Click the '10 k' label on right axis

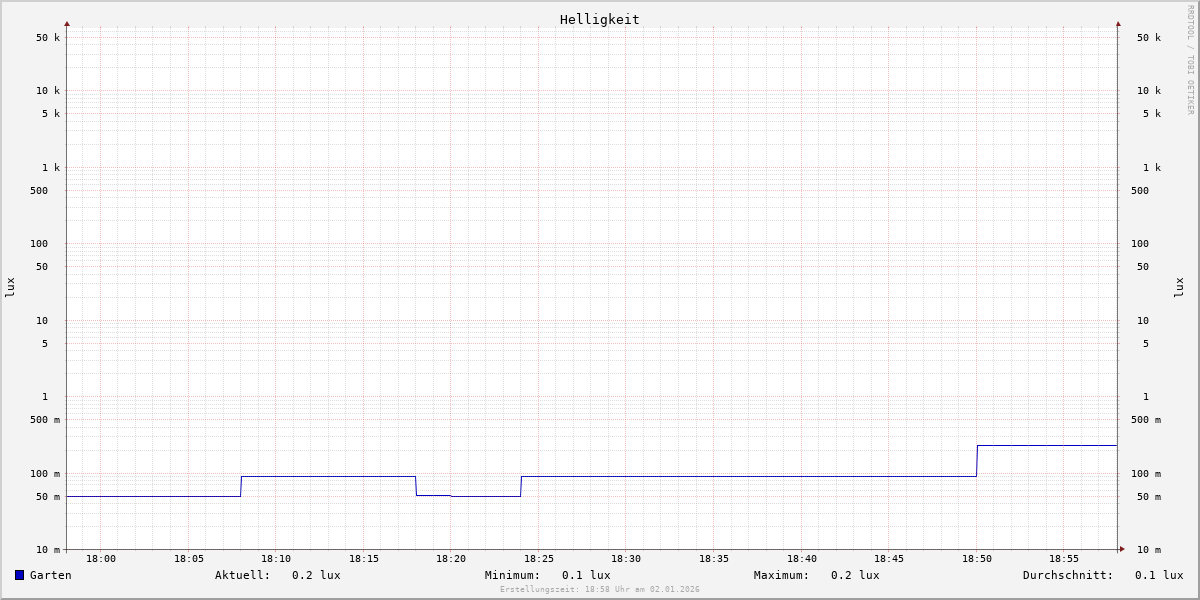pos(1149,91)
